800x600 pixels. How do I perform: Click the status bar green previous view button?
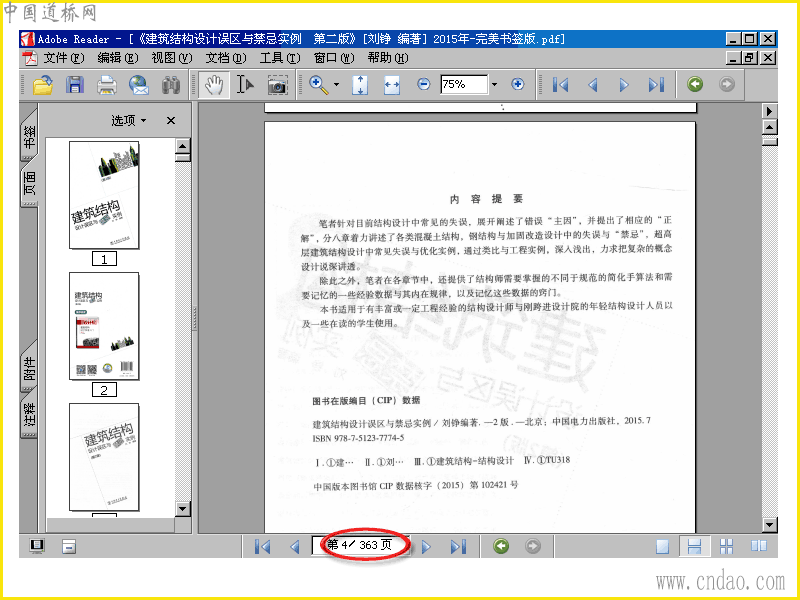501,546
